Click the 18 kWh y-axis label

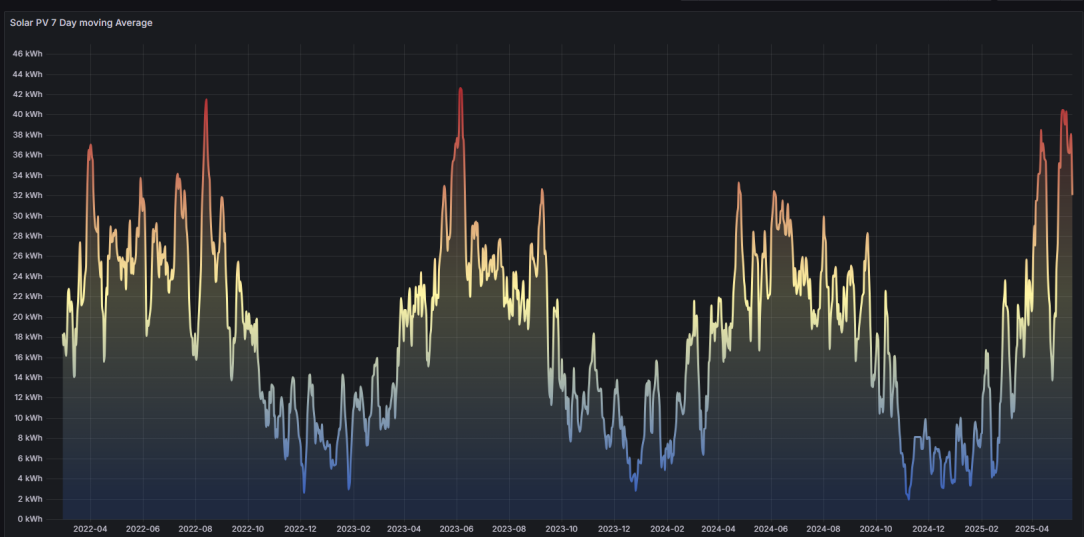tap(28, 337)
